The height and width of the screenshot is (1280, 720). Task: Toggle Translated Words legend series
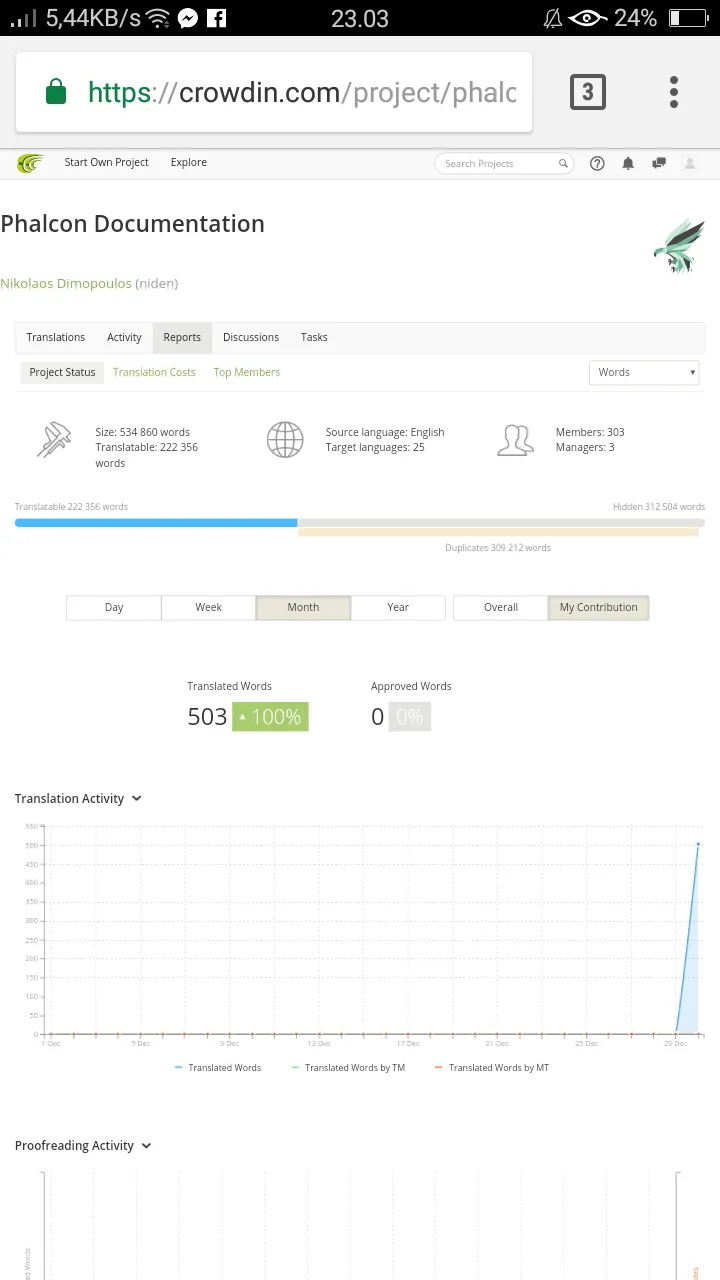(218, 1068)
